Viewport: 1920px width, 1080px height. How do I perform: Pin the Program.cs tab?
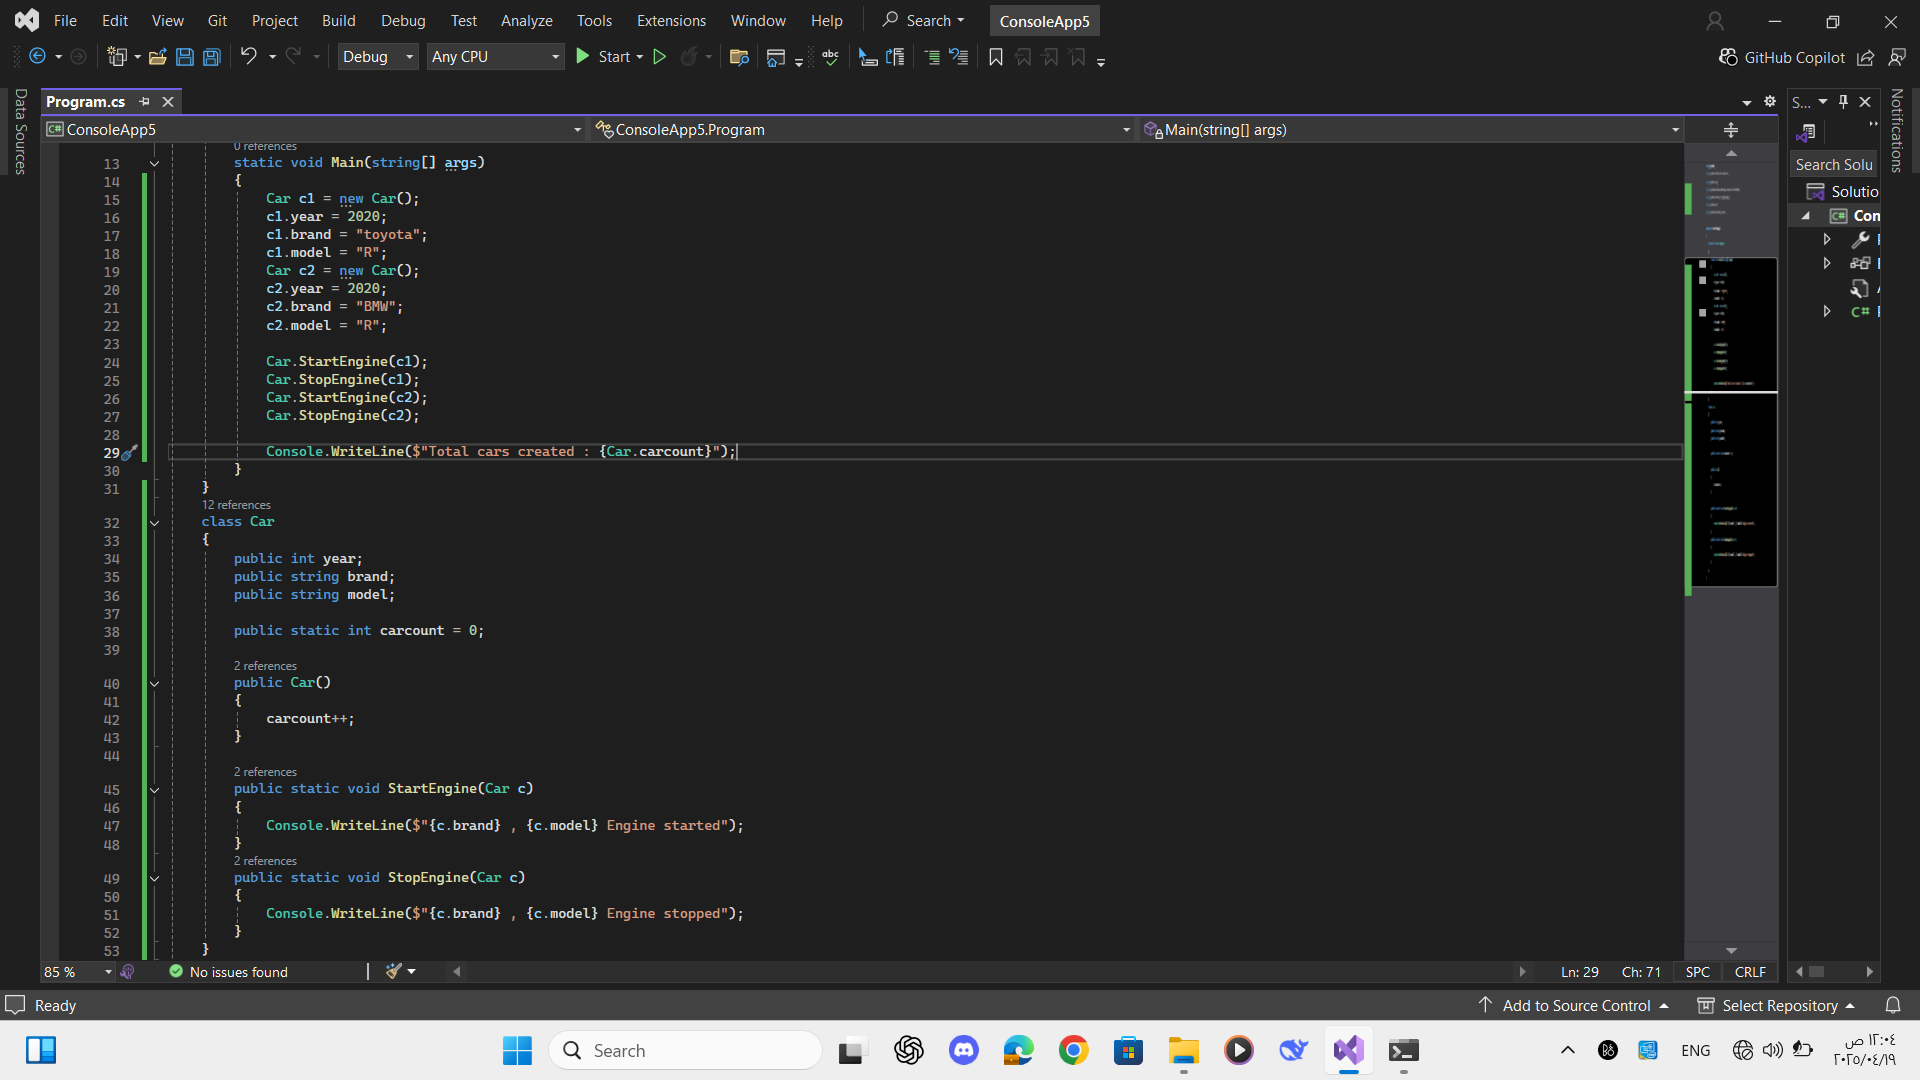click(144, 101)
